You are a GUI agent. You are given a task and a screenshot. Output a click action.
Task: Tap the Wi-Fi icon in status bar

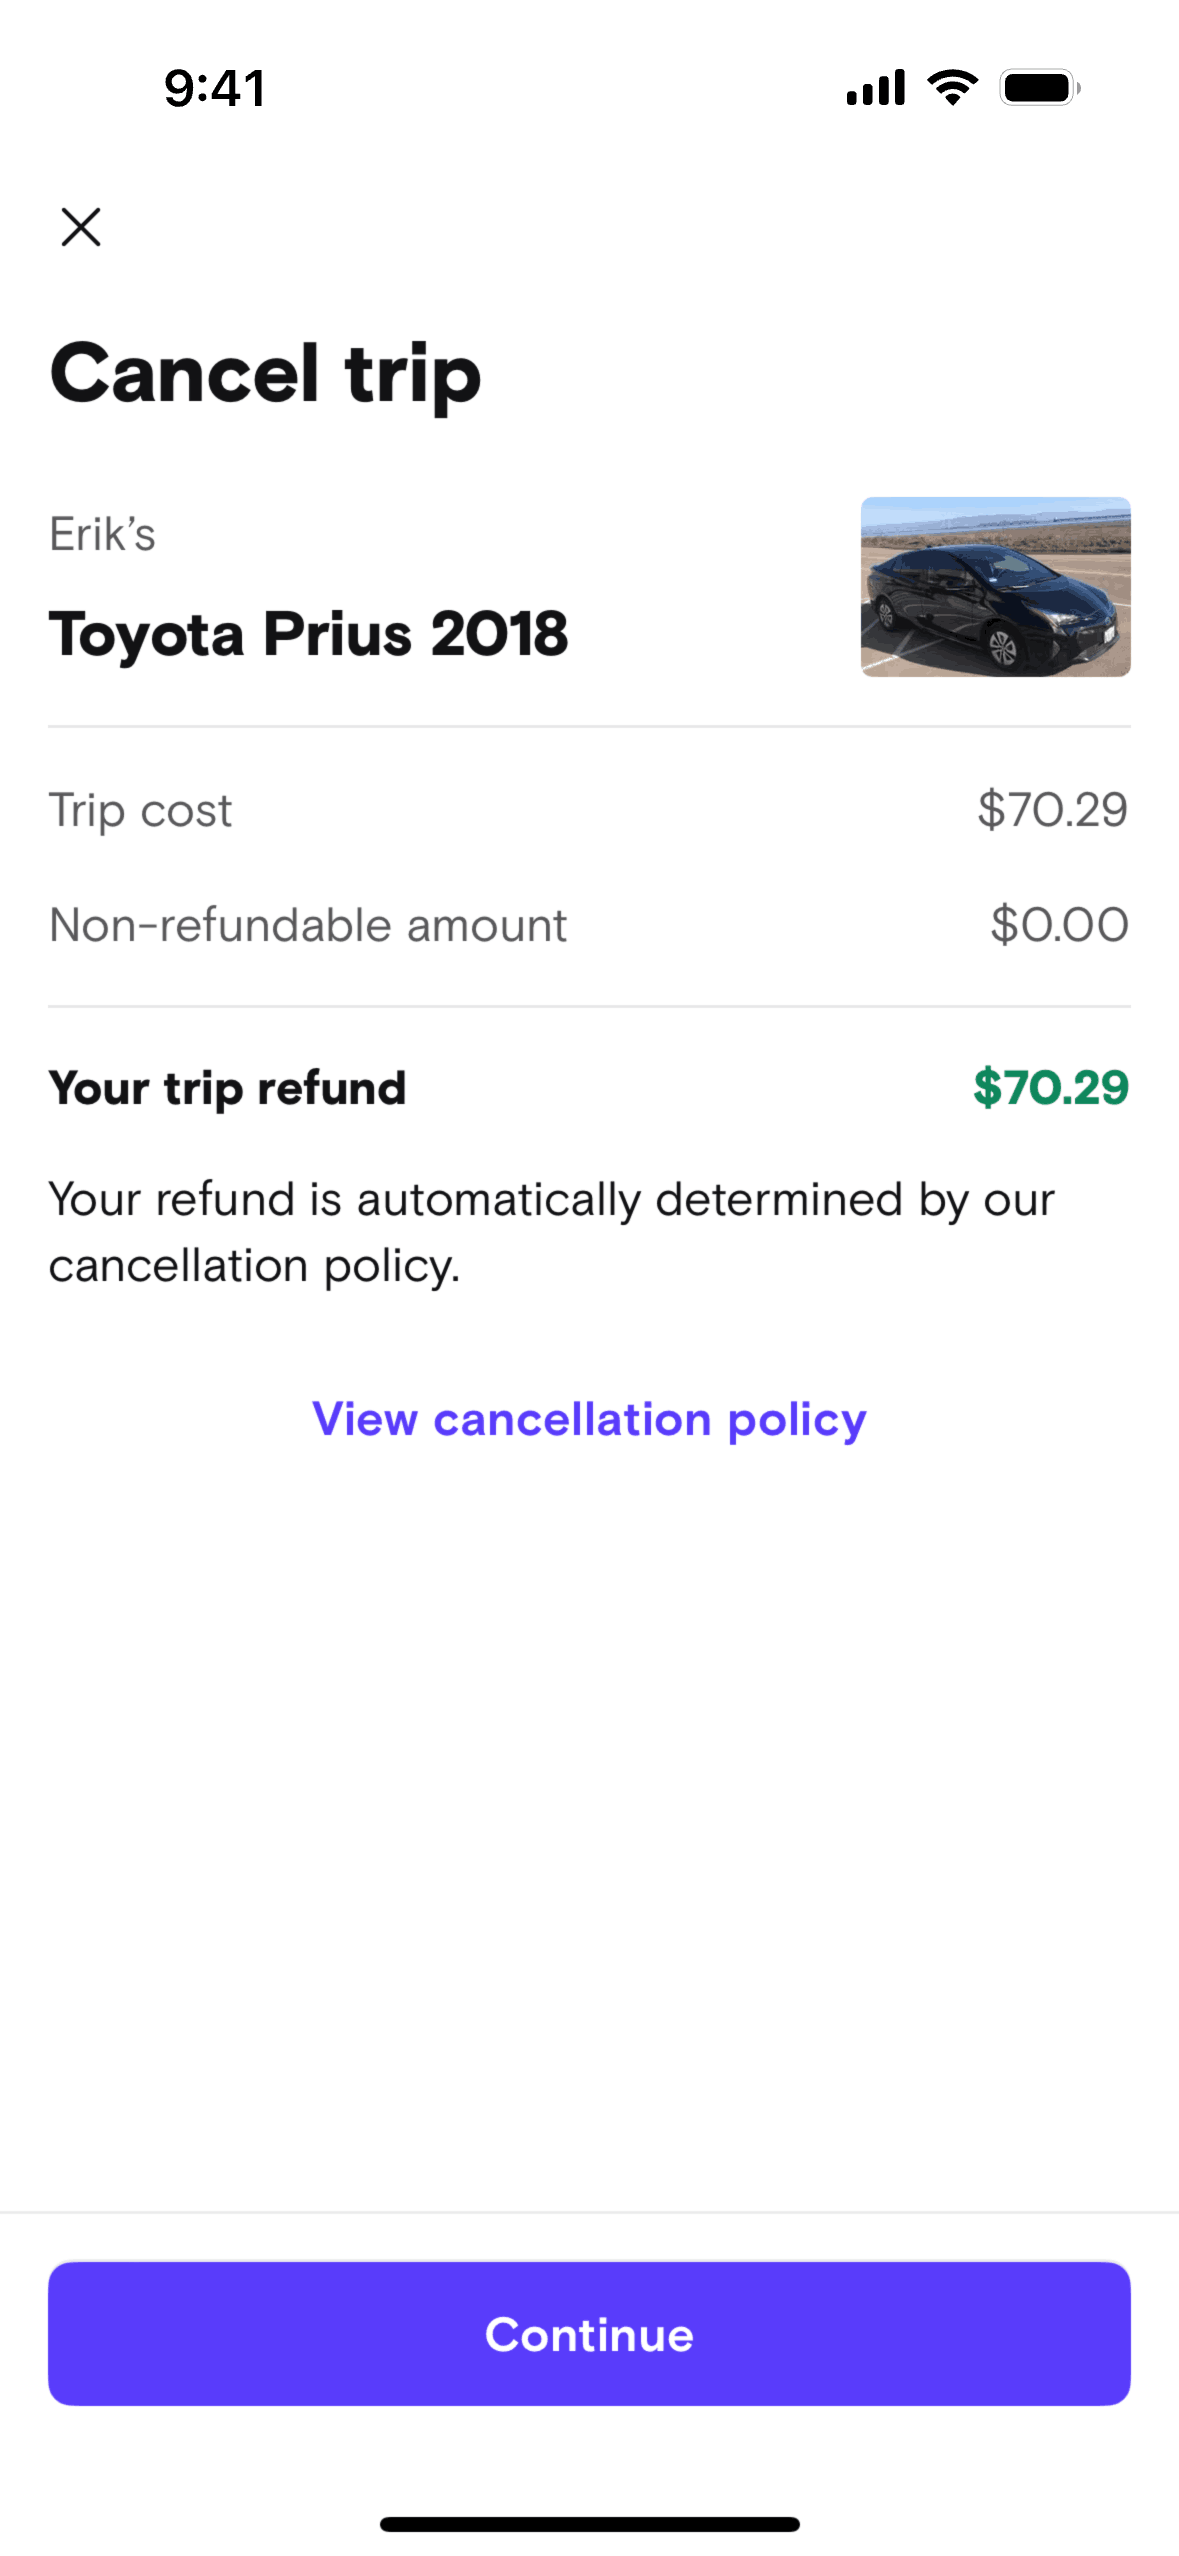point(953,87)
